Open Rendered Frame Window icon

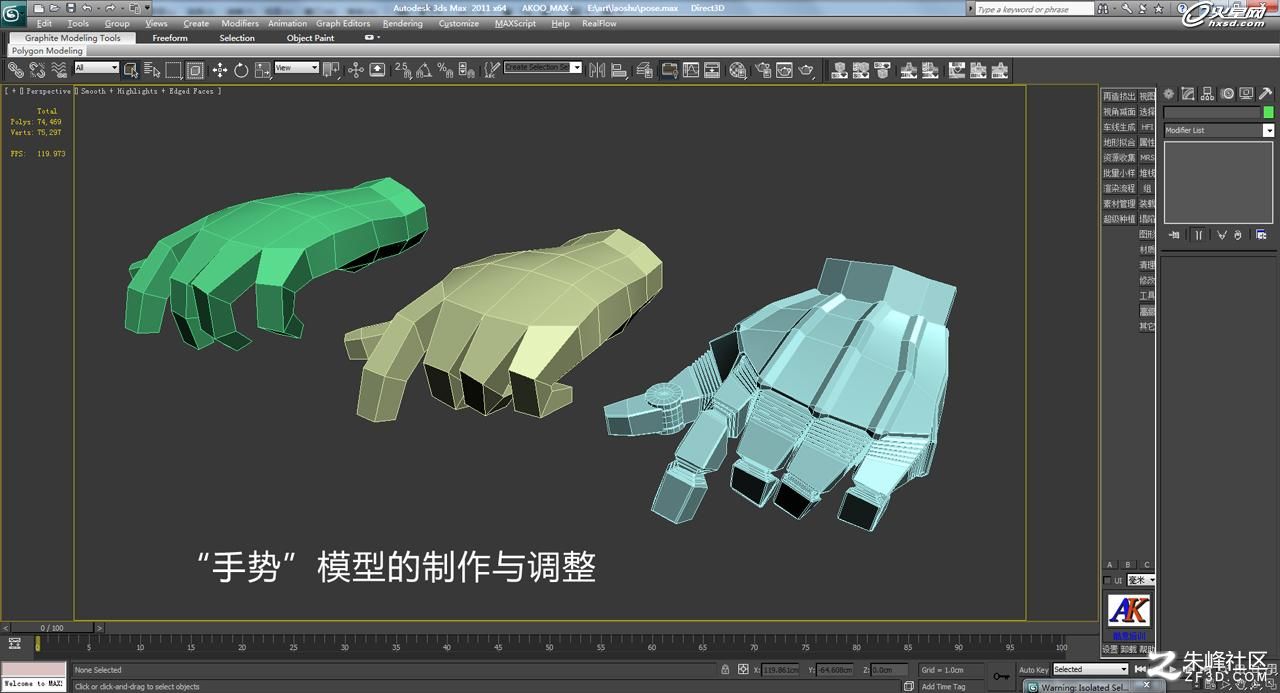pyautogui.click(x=784, y=69)
